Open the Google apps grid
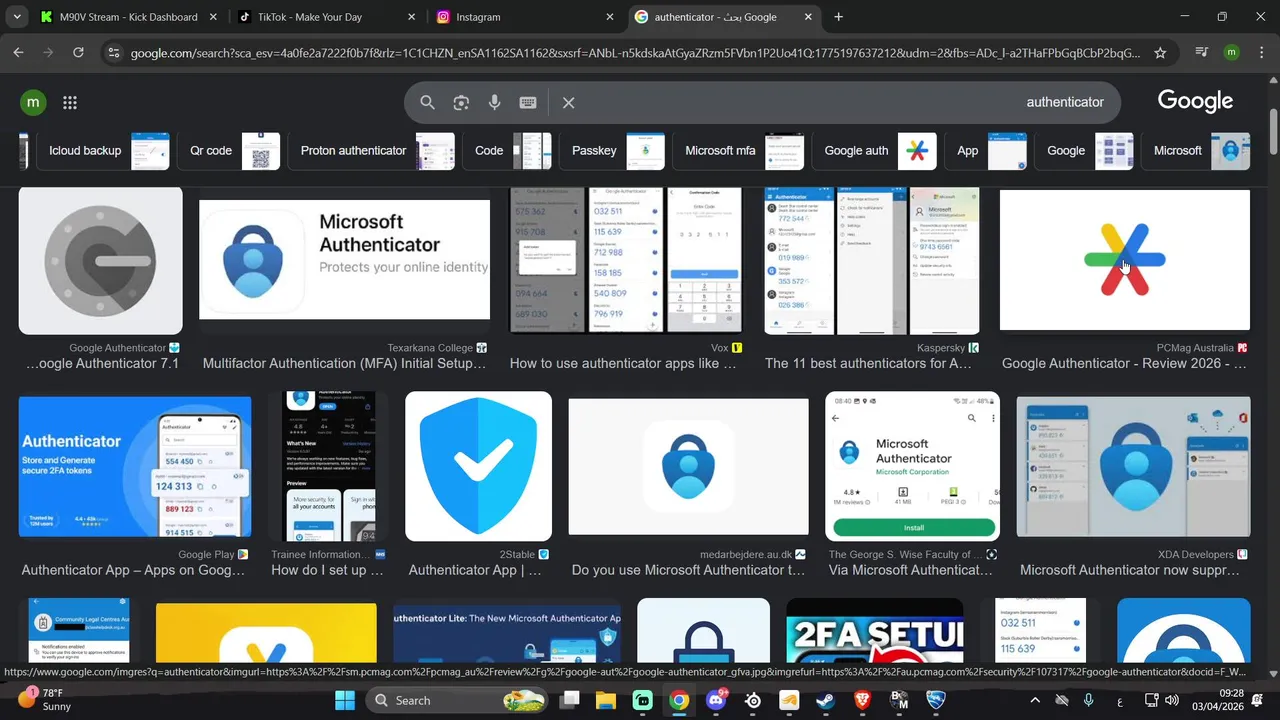Image resolution: width=1280 pixels, height=720 pixels. tap(70, 102)
